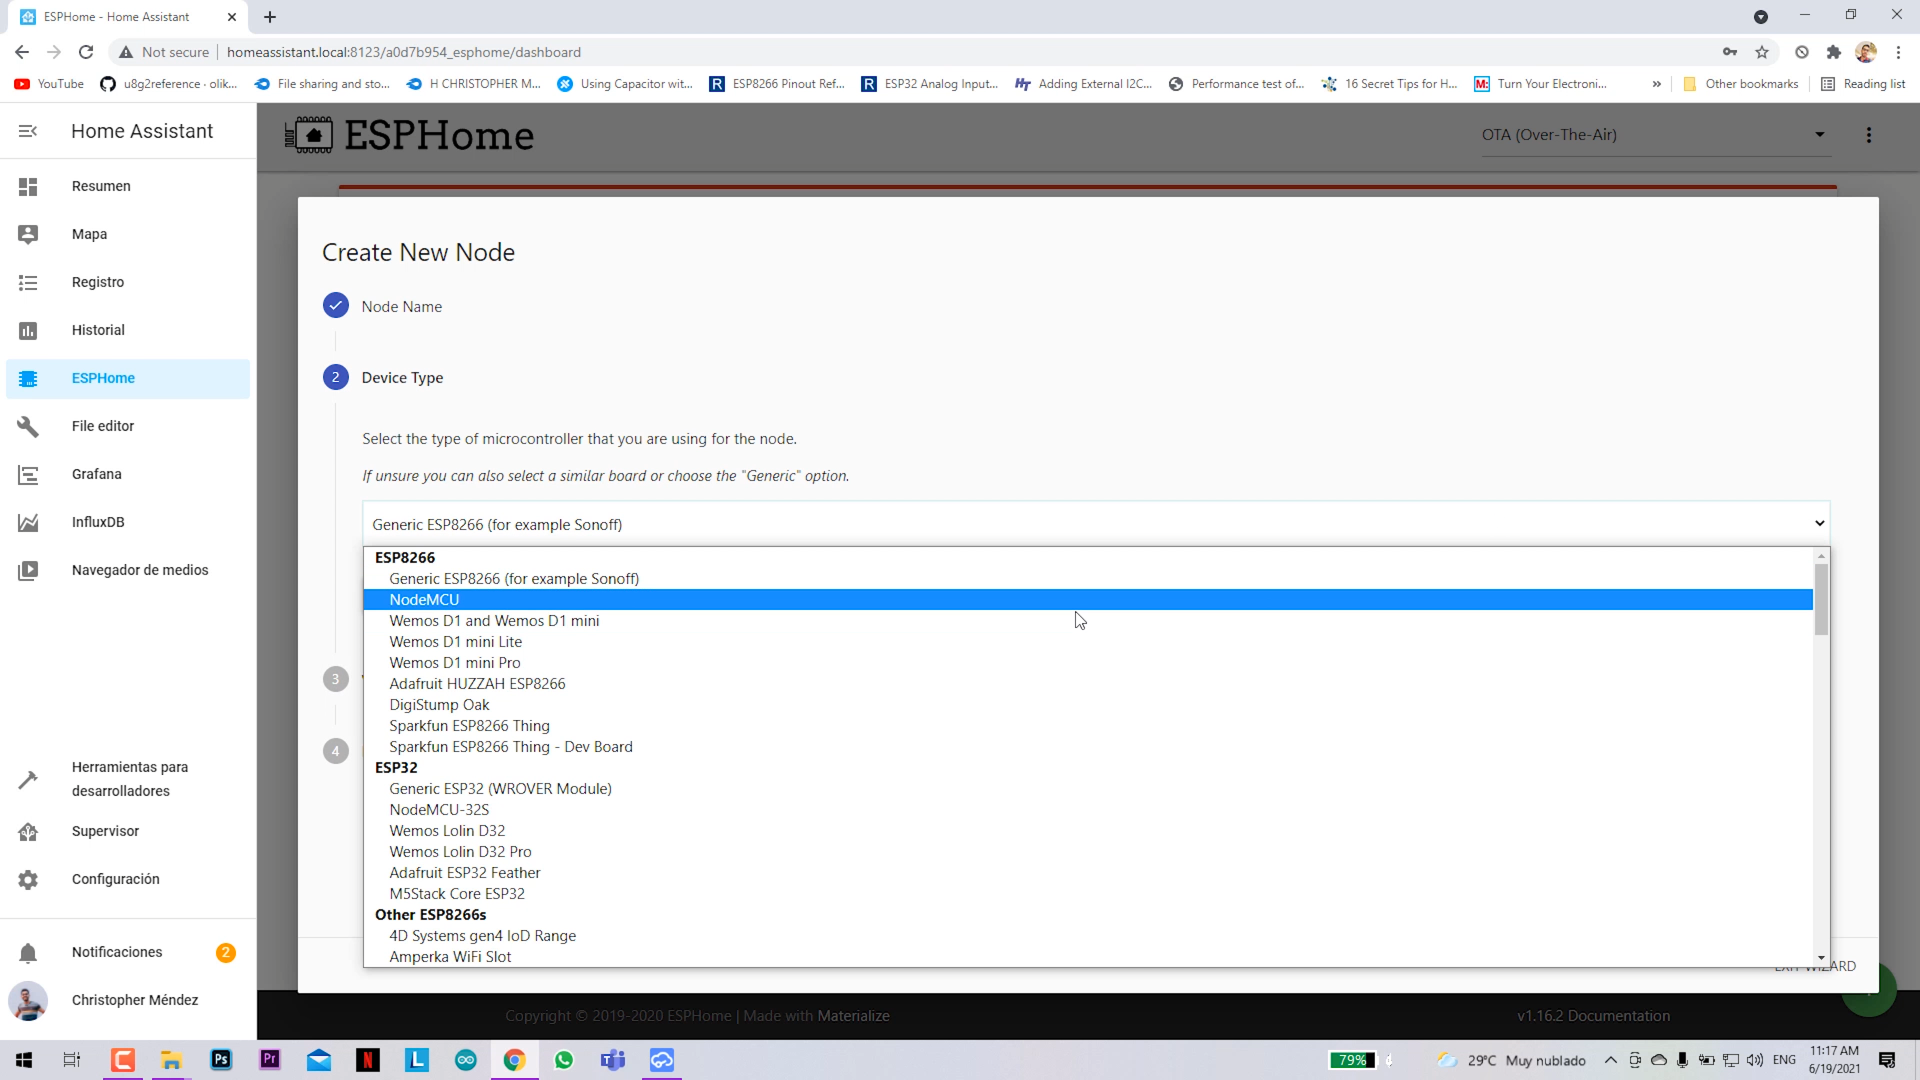Open the Resumen dashboard icon

28,187
